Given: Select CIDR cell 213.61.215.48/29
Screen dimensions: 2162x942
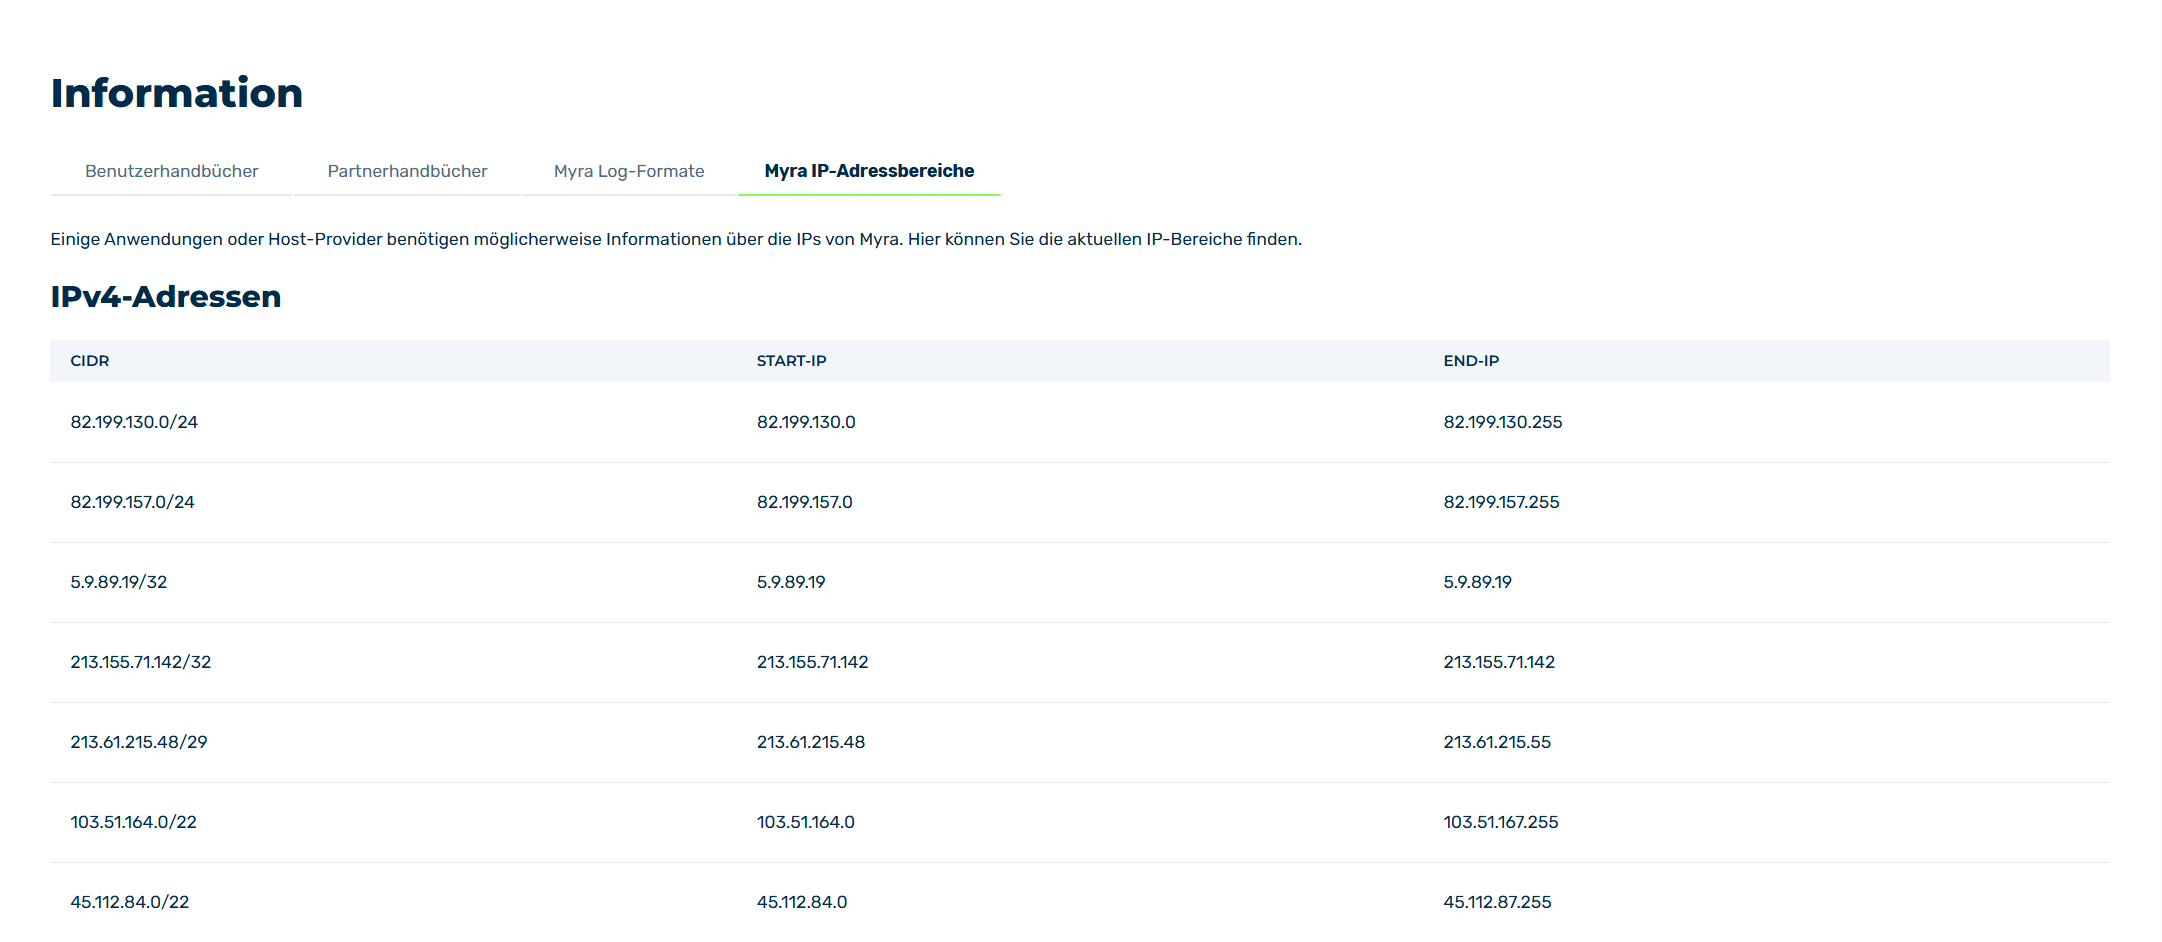Looking at the screenshot, I should (139, 742).
